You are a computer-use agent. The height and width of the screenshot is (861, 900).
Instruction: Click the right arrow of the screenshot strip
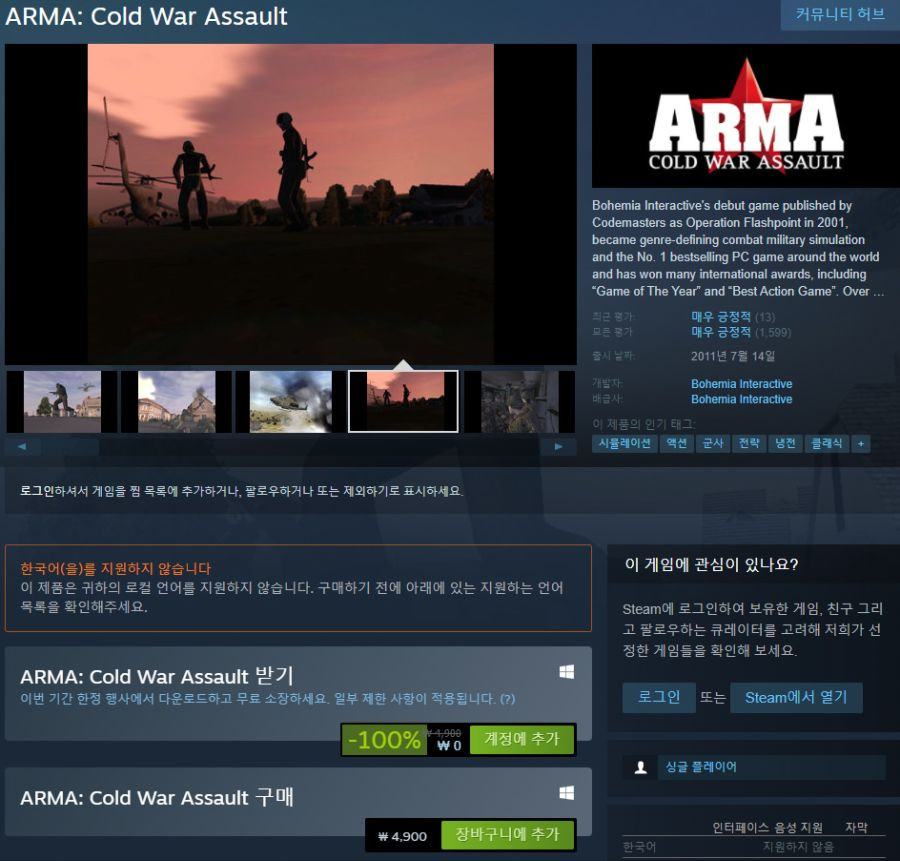(x=558, y=446)
